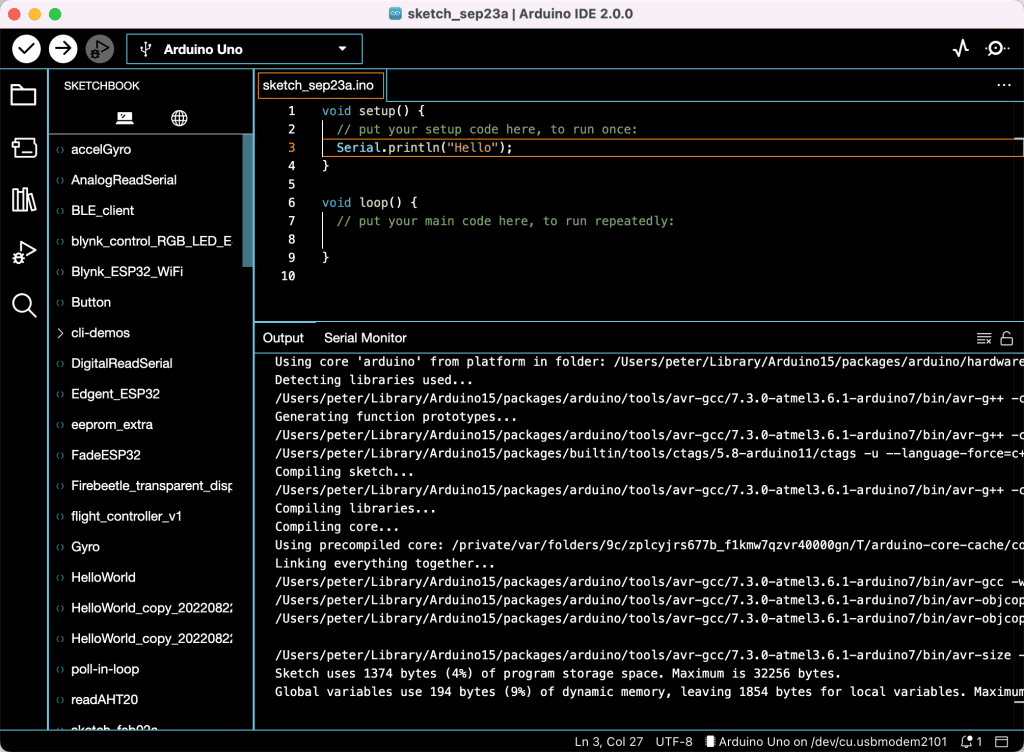Image resolution: width=1024 pixels, height=752 pixels.
Task: Click the 'Sketch uses 1374 bytes' line
Action: coord(558,673)
